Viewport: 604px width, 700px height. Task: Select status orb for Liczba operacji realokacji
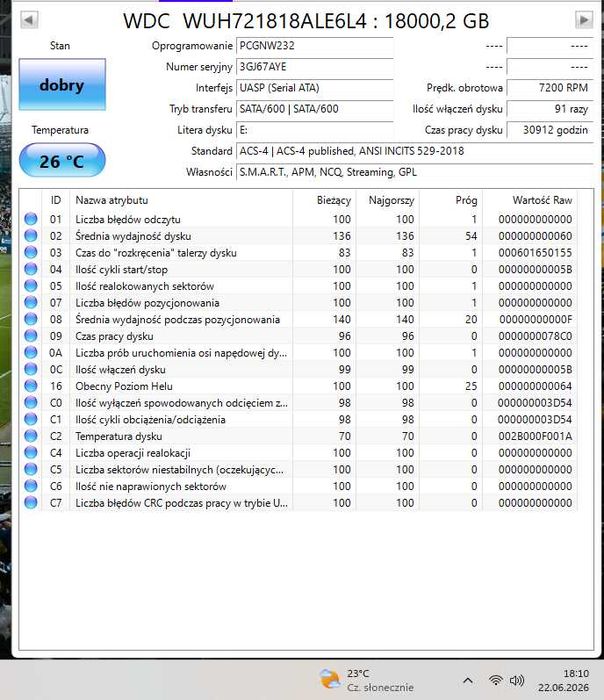point(31,453)
